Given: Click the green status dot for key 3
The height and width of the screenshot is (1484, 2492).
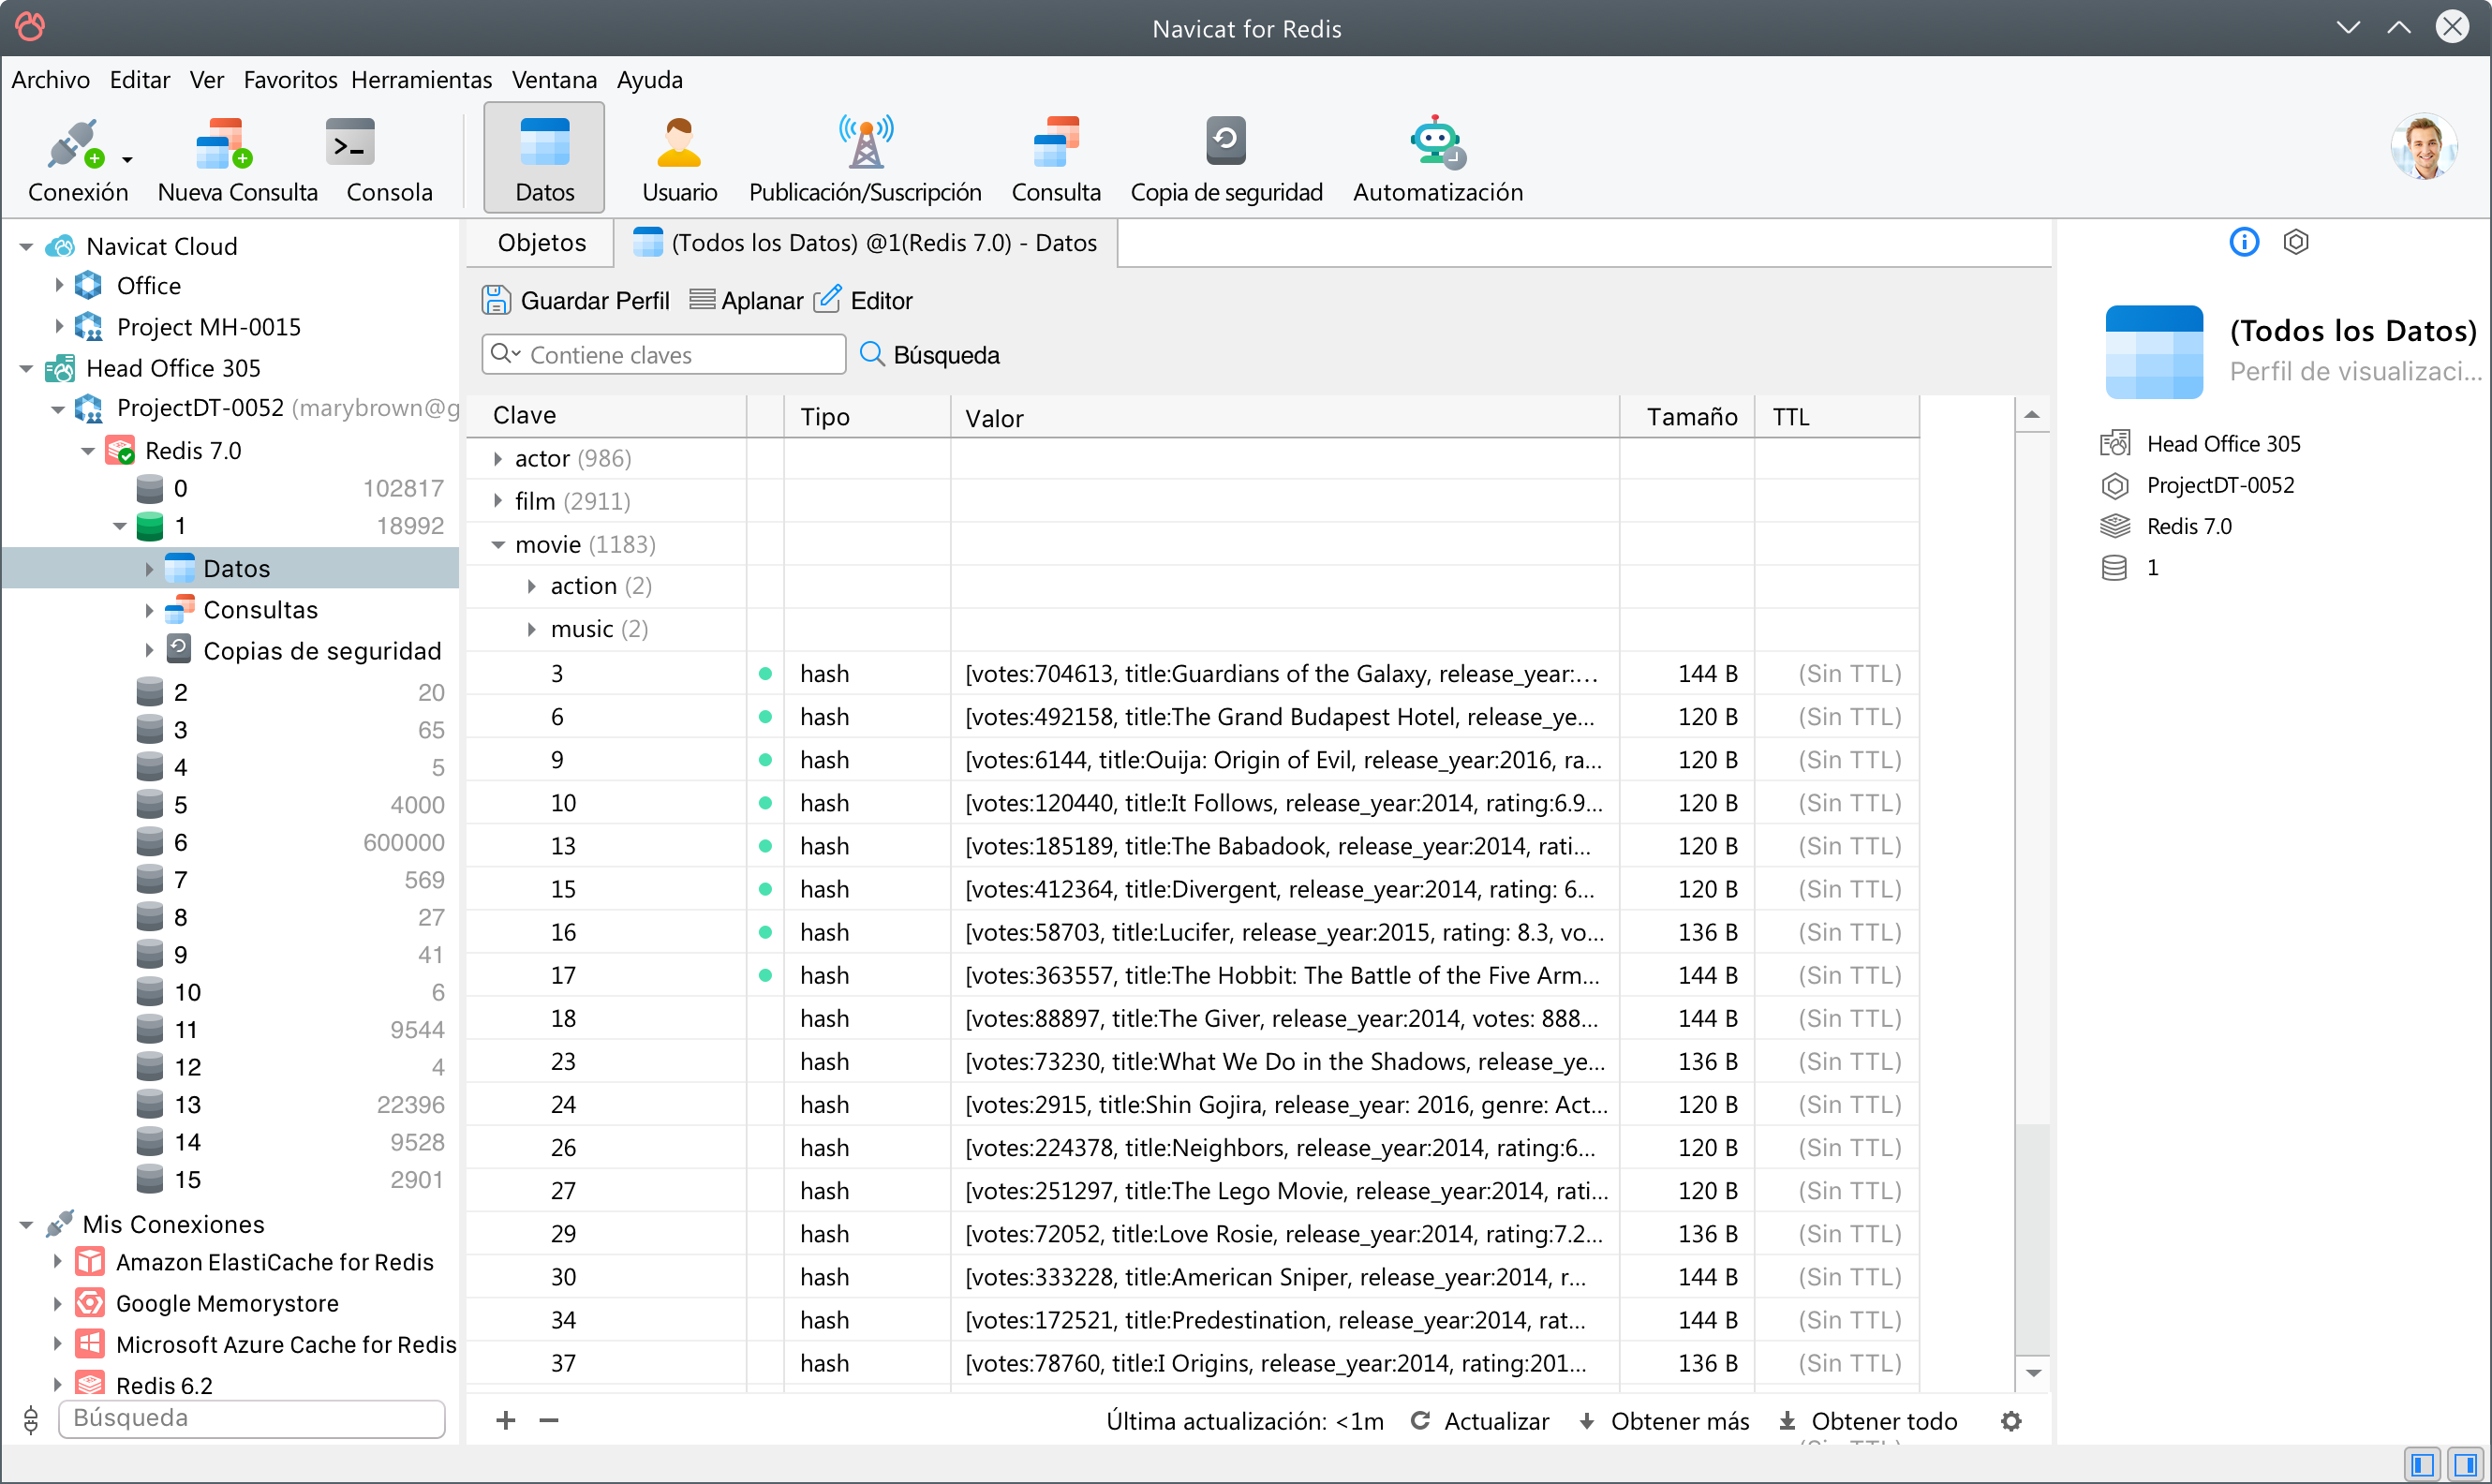Looking at the screenshot, I should pyautogui.click(x=765, y=674).
